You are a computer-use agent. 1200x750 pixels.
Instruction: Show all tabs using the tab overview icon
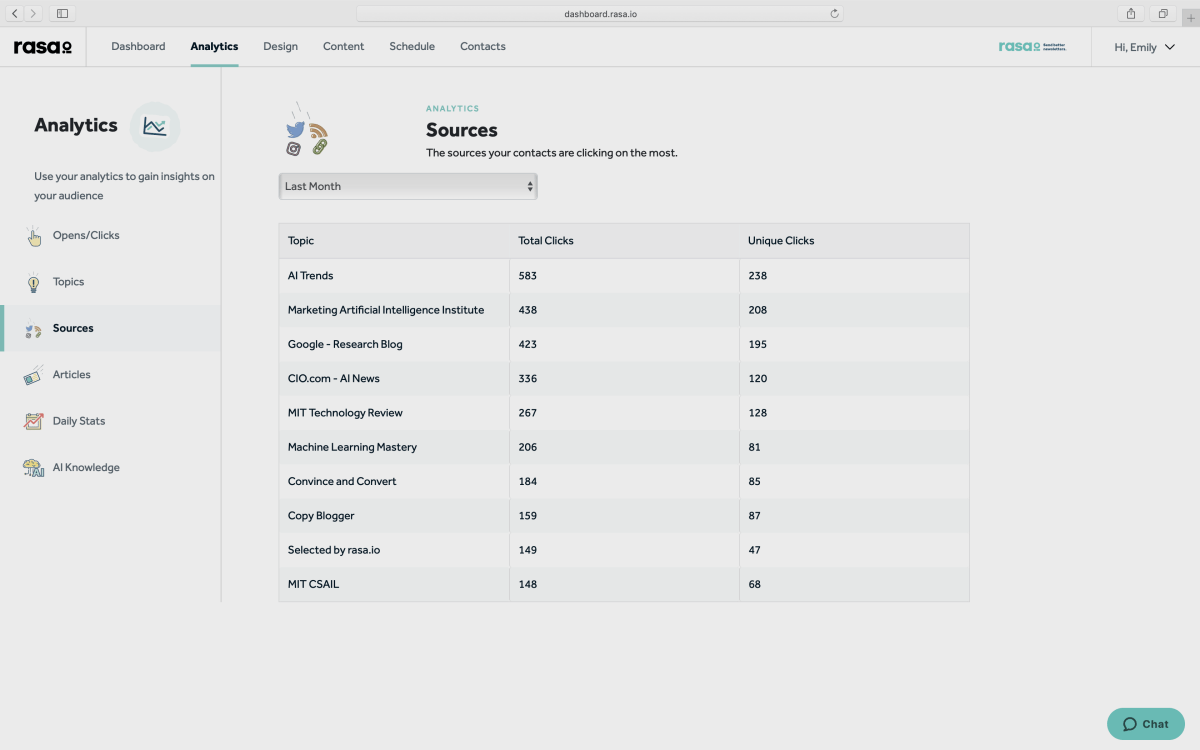click(1163, 13)
